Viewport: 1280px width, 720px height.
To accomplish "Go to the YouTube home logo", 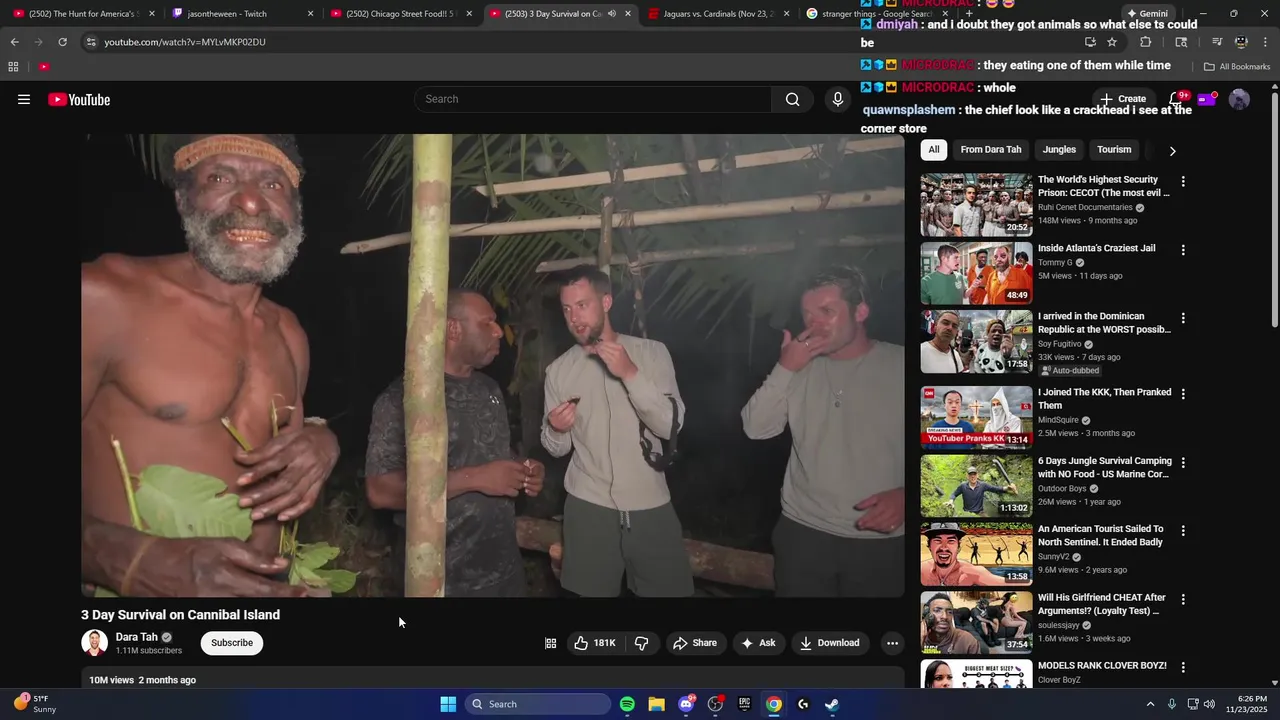I will tap(79, 99).
